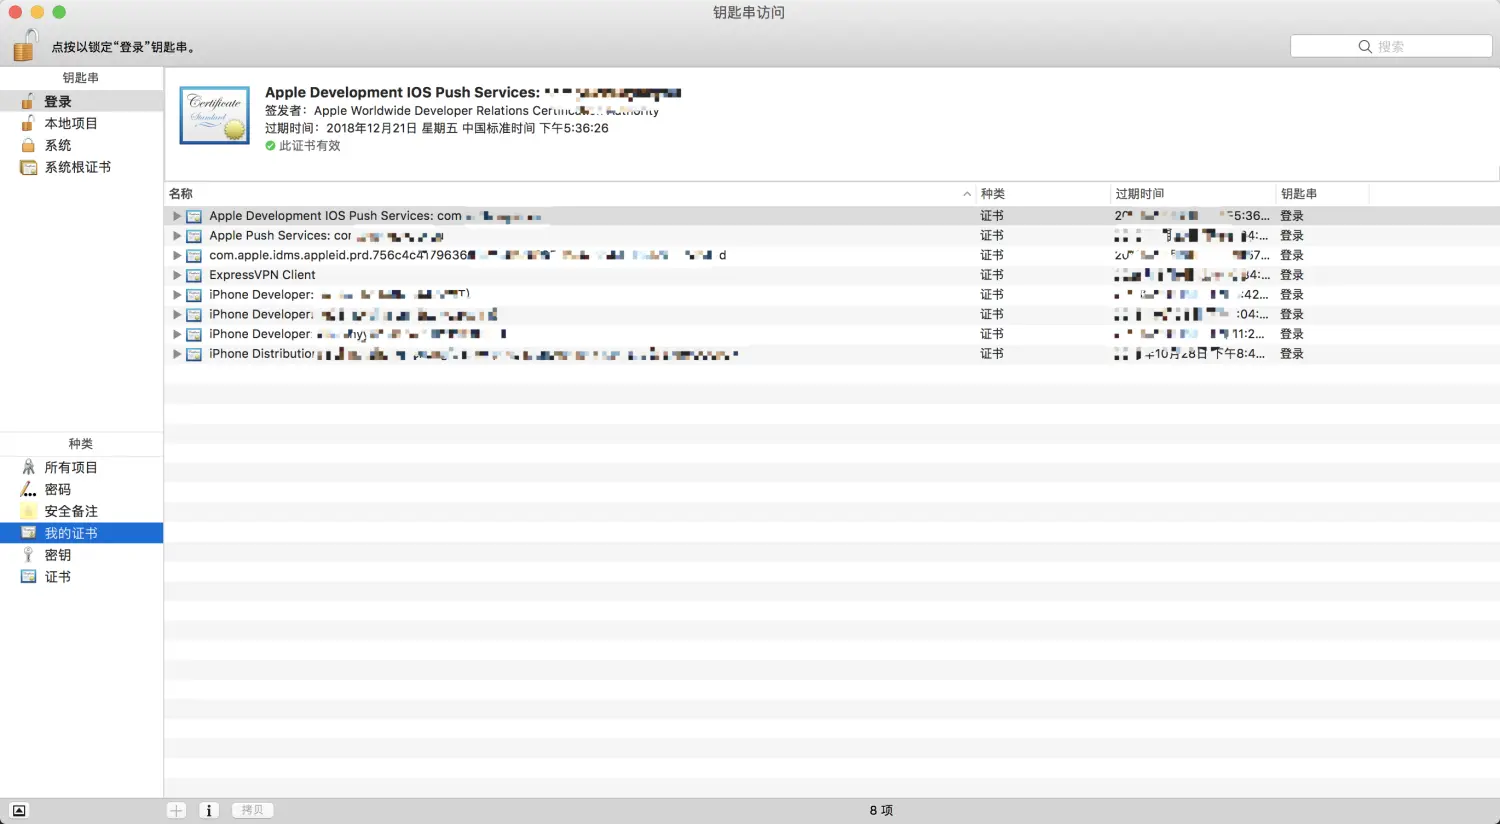Expand the com.apple.idms.appleid.prd certificate row
This screenshot has width=1500, height=824.
tap(177, 255)
